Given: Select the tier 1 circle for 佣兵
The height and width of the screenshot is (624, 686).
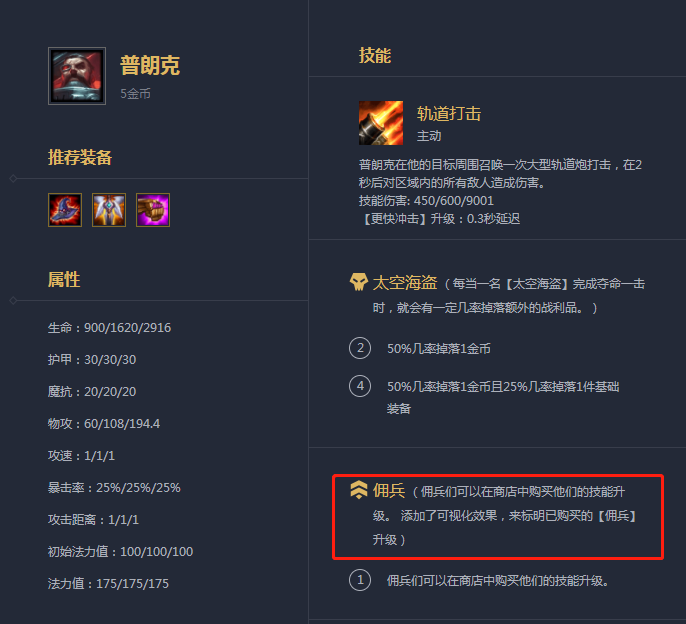Looking at the screenshot, I should [360, 580].
